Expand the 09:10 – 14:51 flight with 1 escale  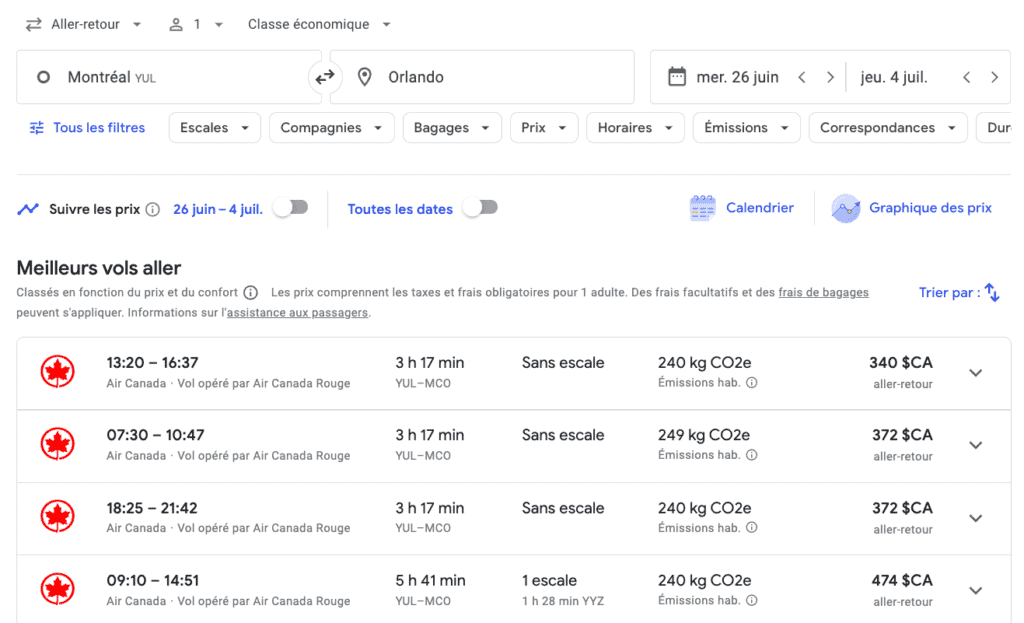click(x=975, y=590)
